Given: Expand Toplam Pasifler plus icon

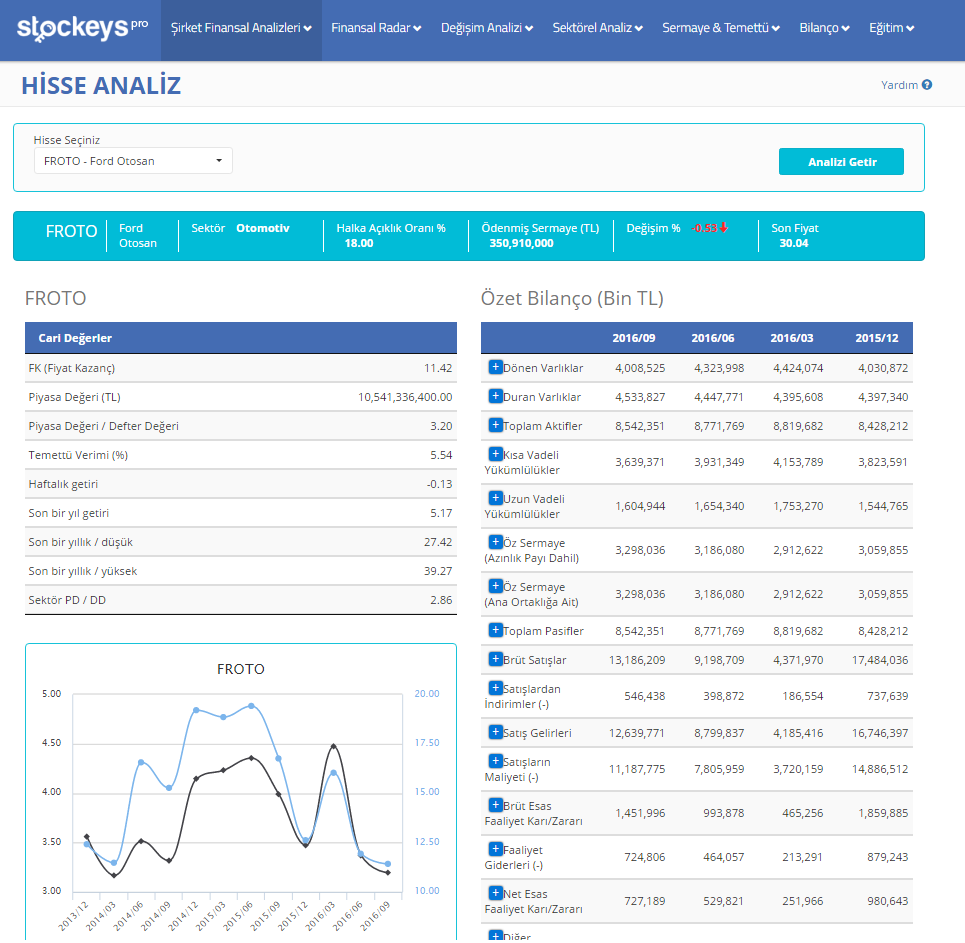Looking at the screenshot, I should [495, 630].
